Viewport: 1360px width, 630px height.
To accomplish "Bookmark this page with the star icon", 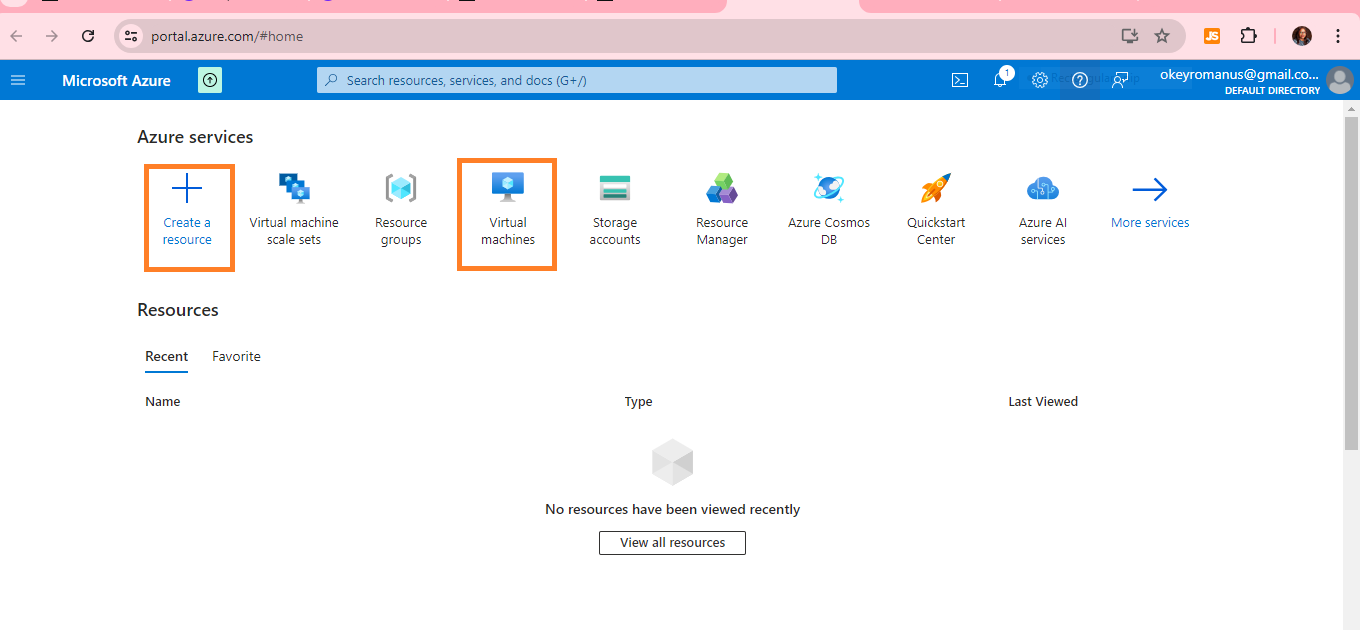I will point(1162,36).
